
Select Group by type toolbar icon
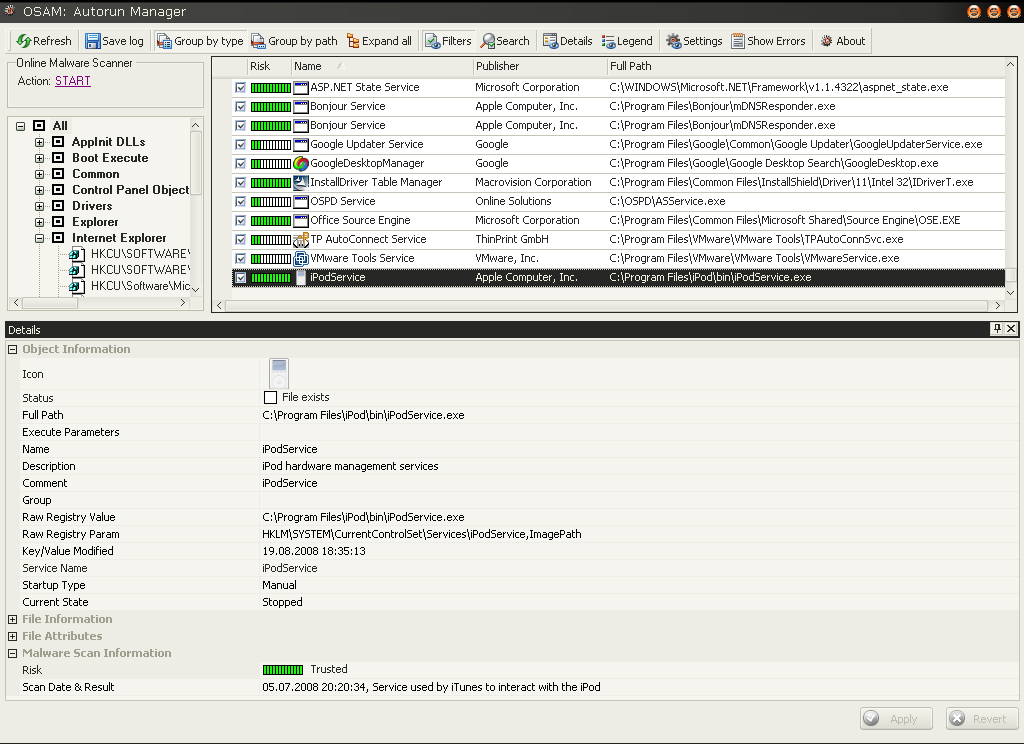click(x=164, y=41)
